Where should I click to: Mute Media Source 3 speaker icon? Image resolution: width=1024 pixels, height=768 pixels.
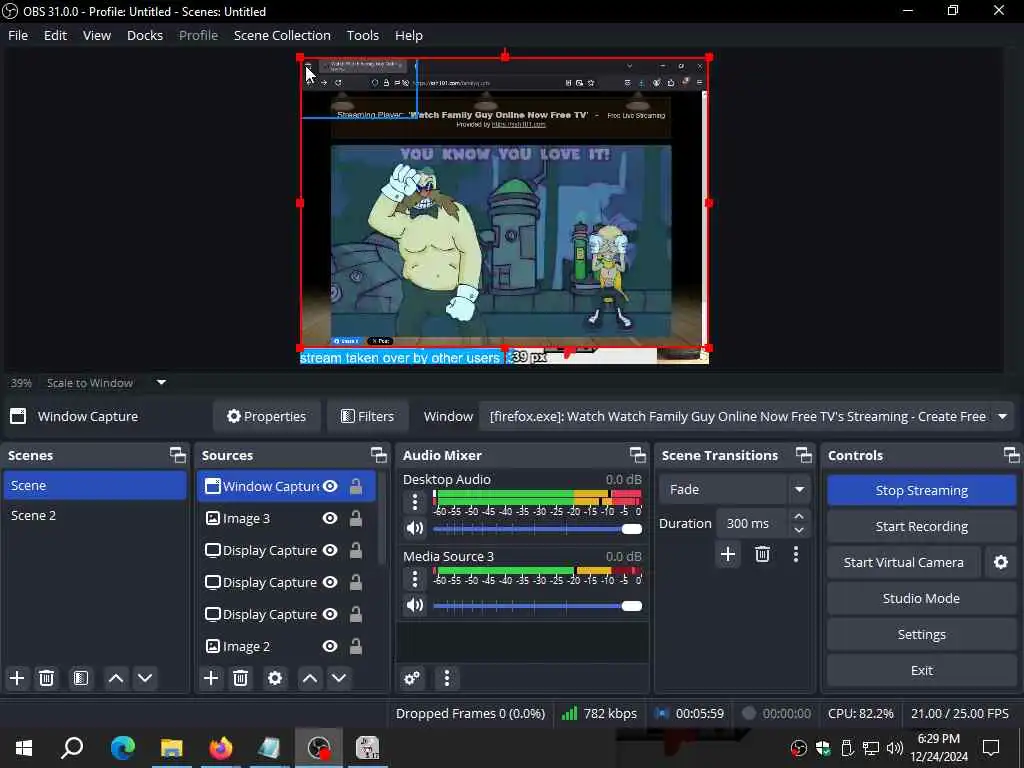(415, 605)
